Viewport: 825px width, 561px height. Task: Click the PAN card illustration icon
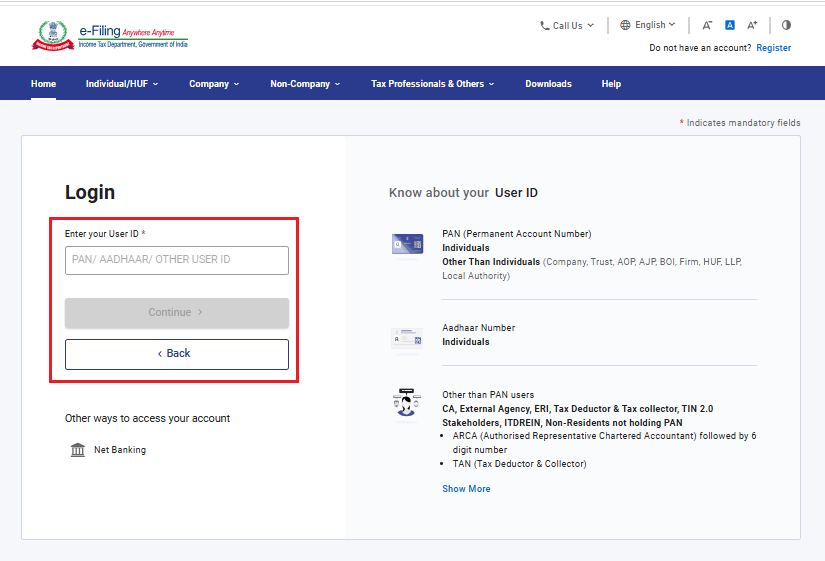[407, 245]
